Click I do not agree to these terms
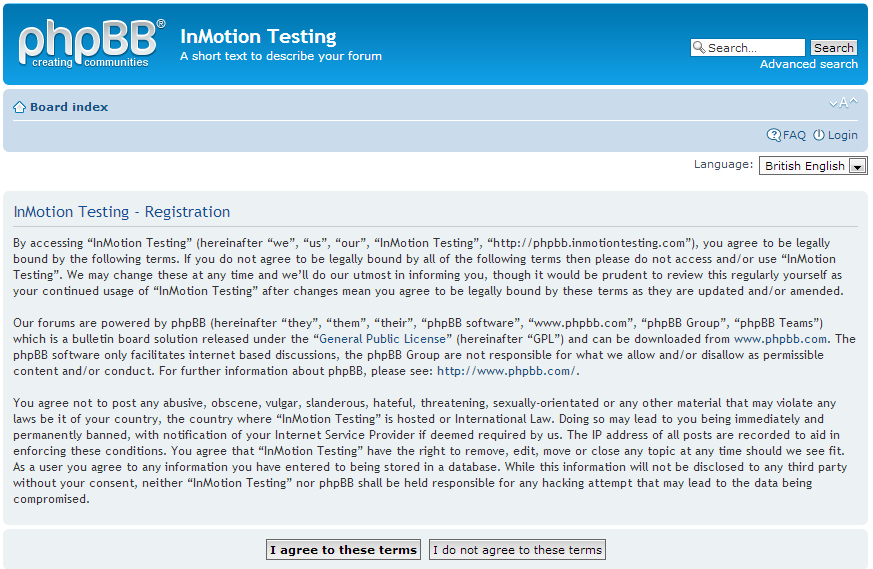The height and width of the screenshot is (569, 873). point(517,550)
